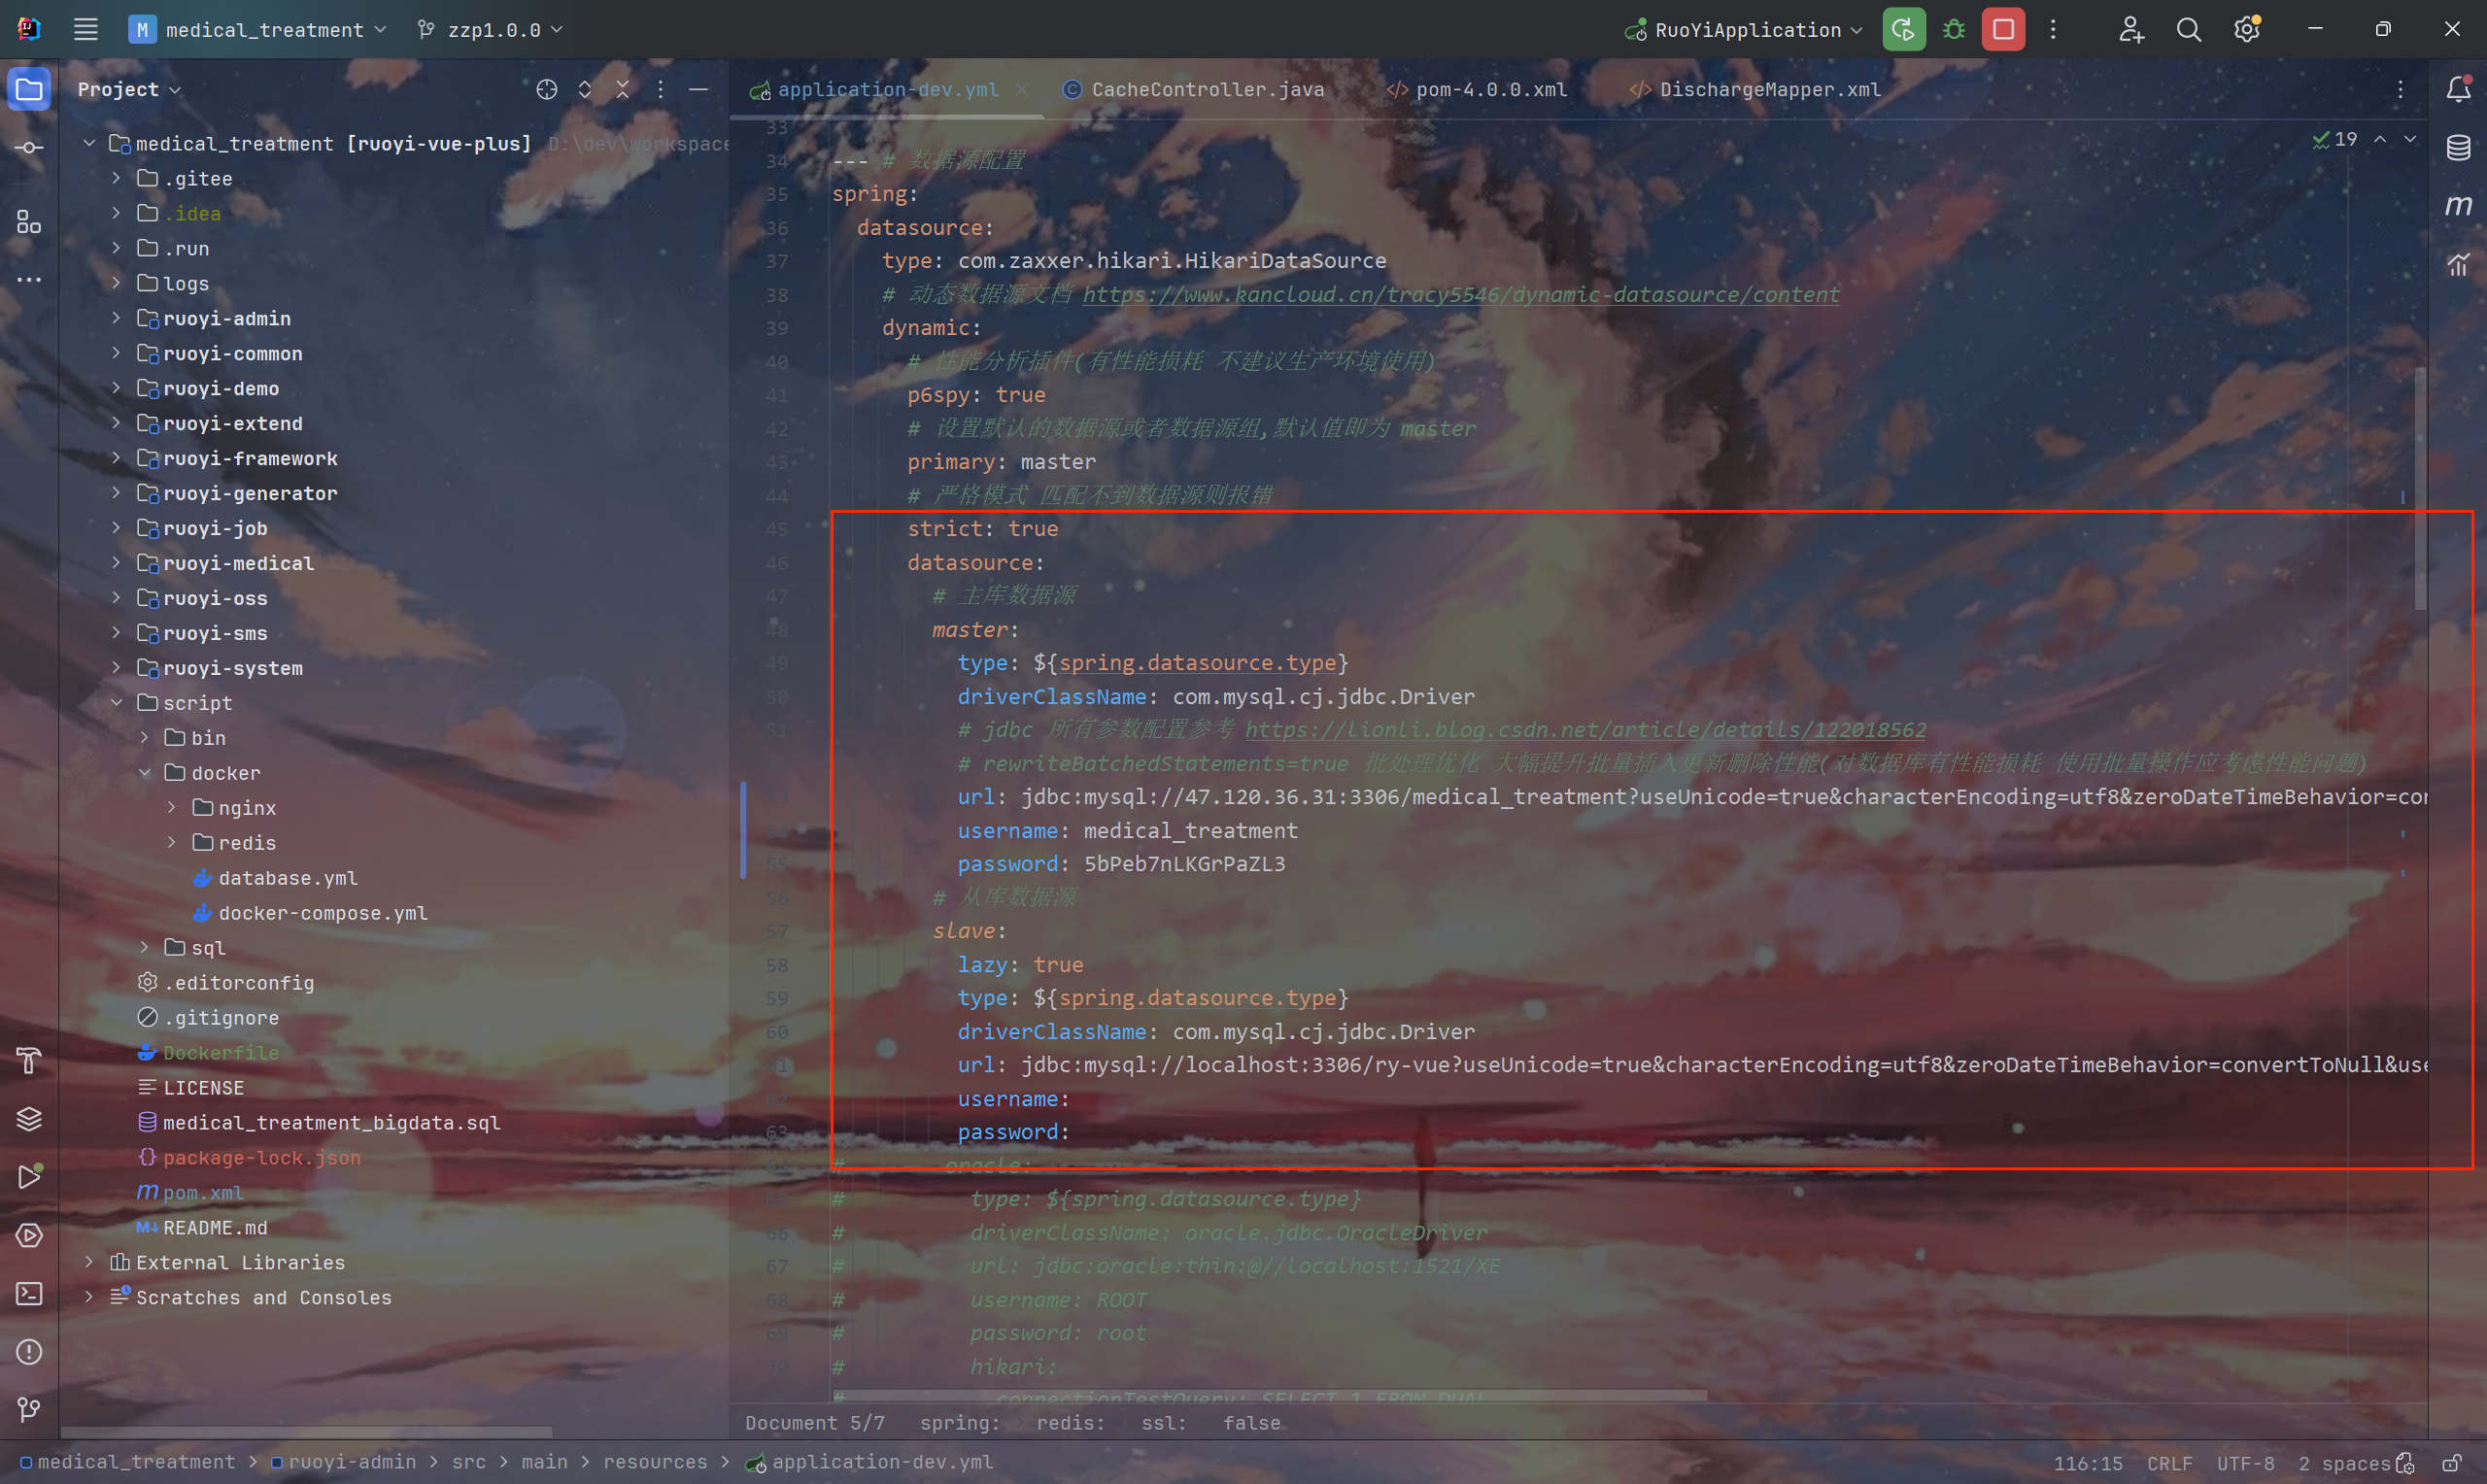
Task: Open the Run tool window
Action: coord(29,1177)
